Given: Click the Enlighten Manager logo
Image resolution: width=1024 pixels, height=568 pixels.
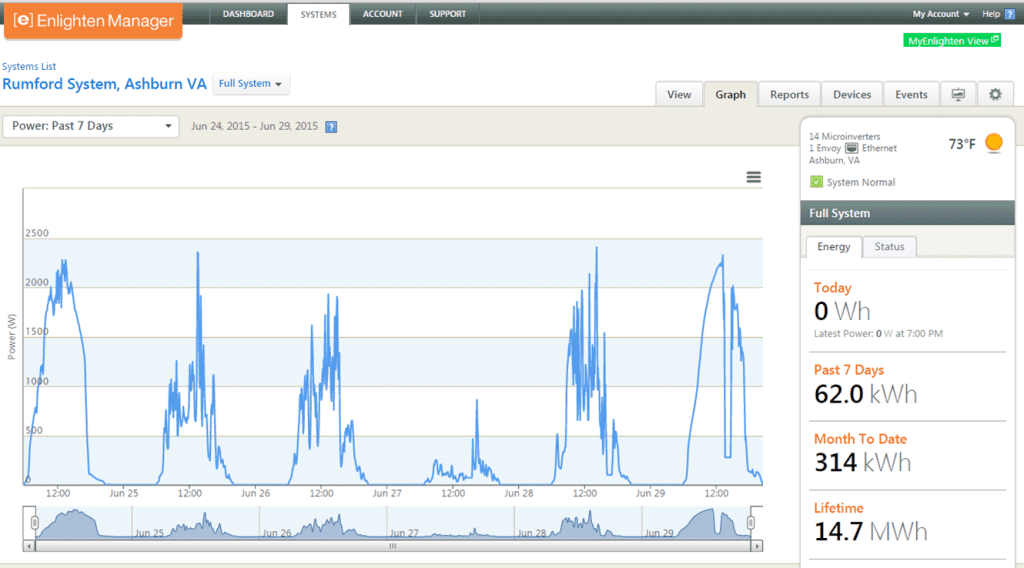Looking at the screenshot, I should point(93,21).
